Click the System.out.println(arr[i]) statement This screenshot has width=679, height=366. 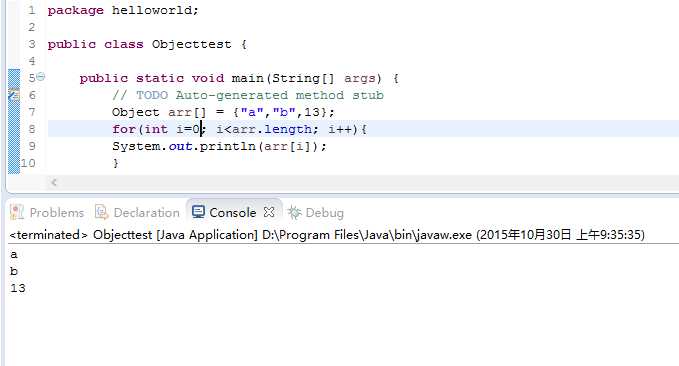click(220, 146)
